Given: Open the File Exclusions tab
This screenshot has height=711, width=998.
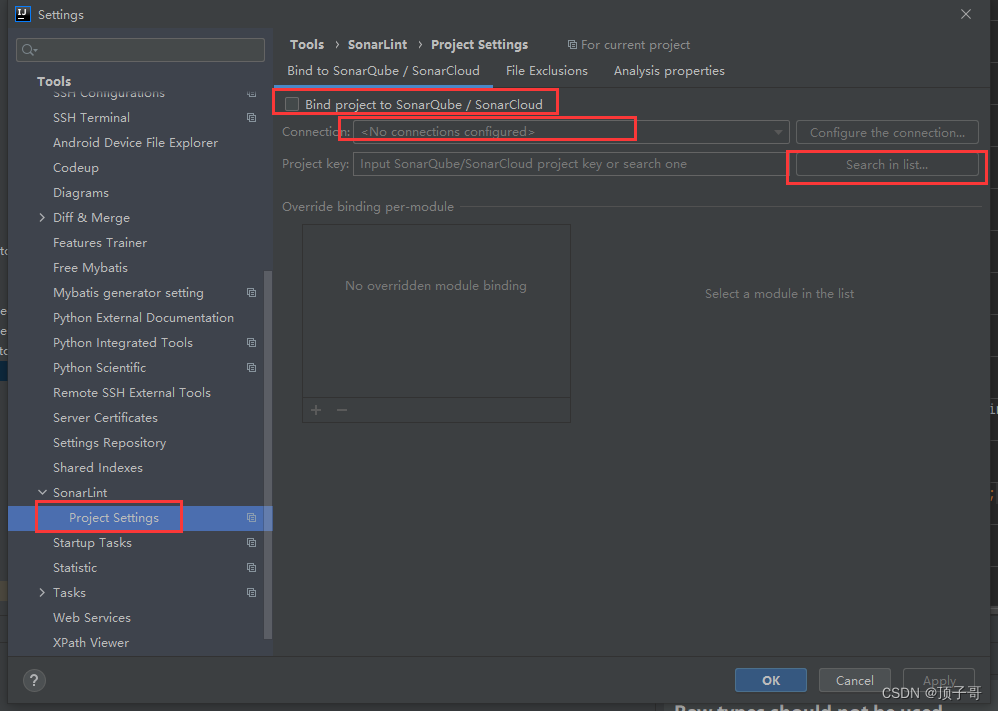Looking at the screenshot, I should (547, 71).
